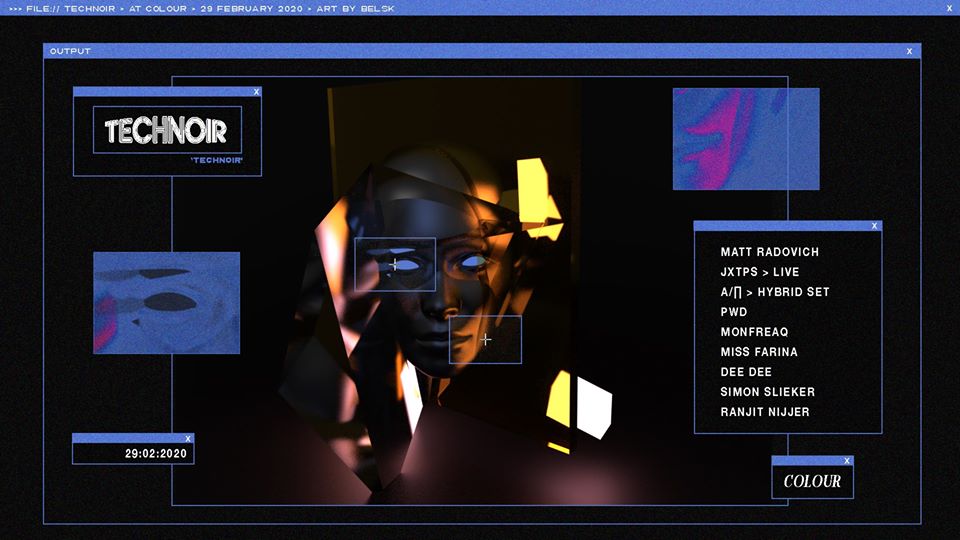960x540 pixels.
Task: Click Ranjit Nijjer at the list bottom
Action: (x=764, y=412)
